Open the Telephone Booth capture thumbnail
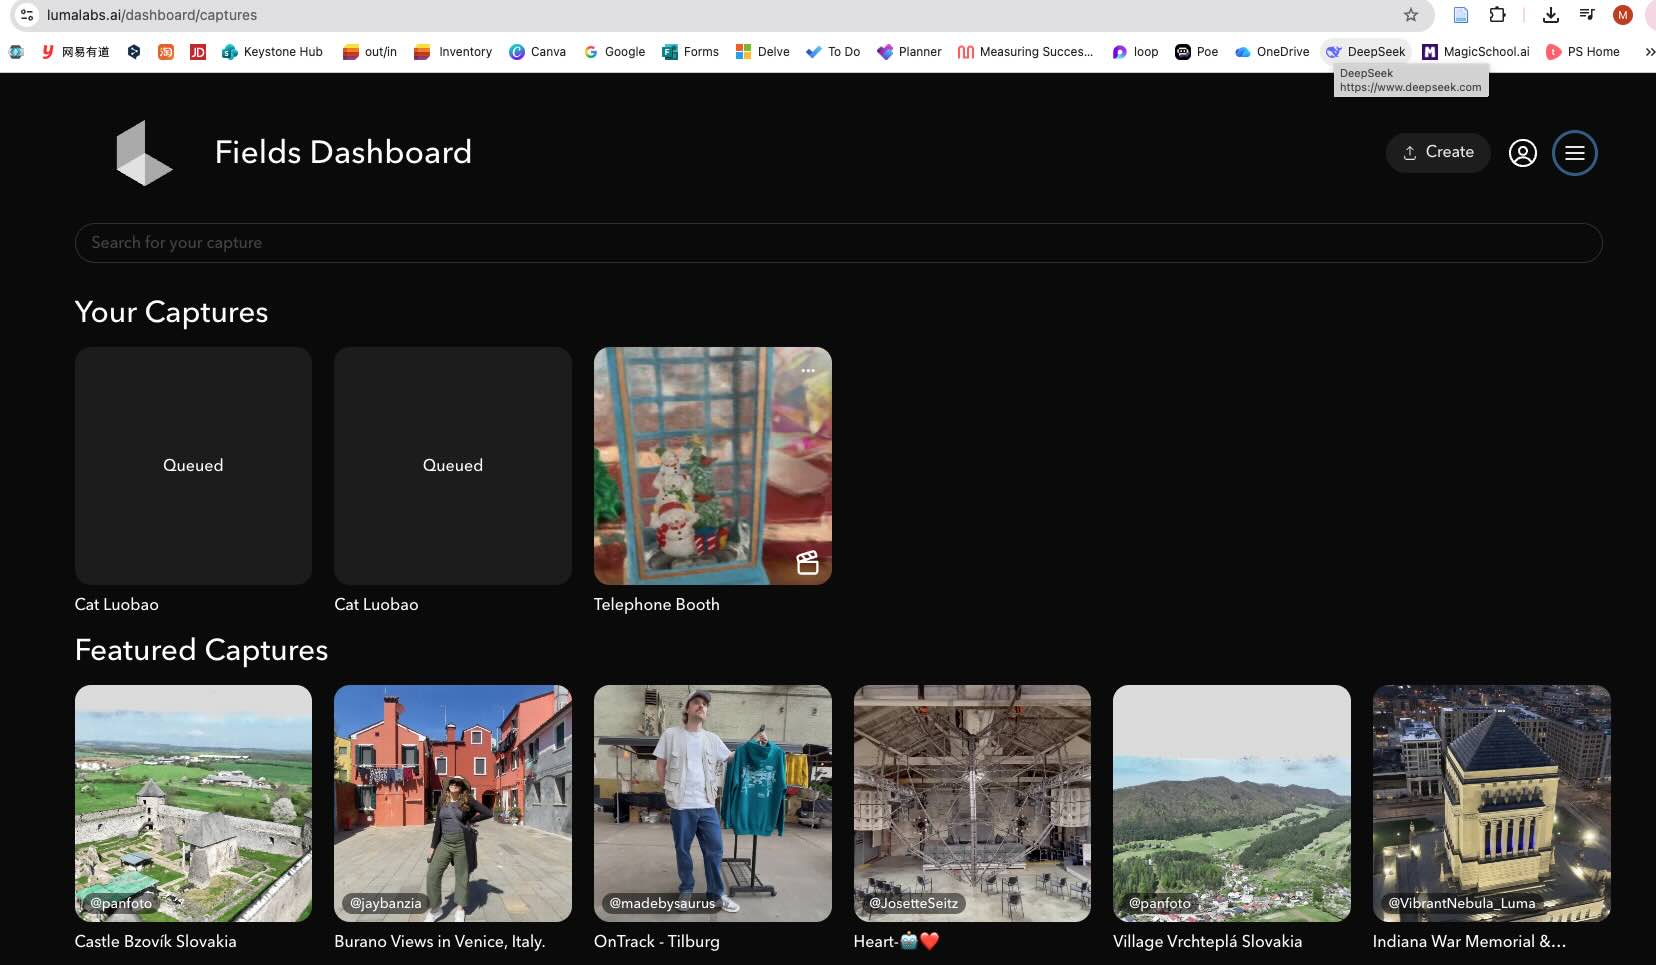1656x965 pixels. (x=712, y=466)
